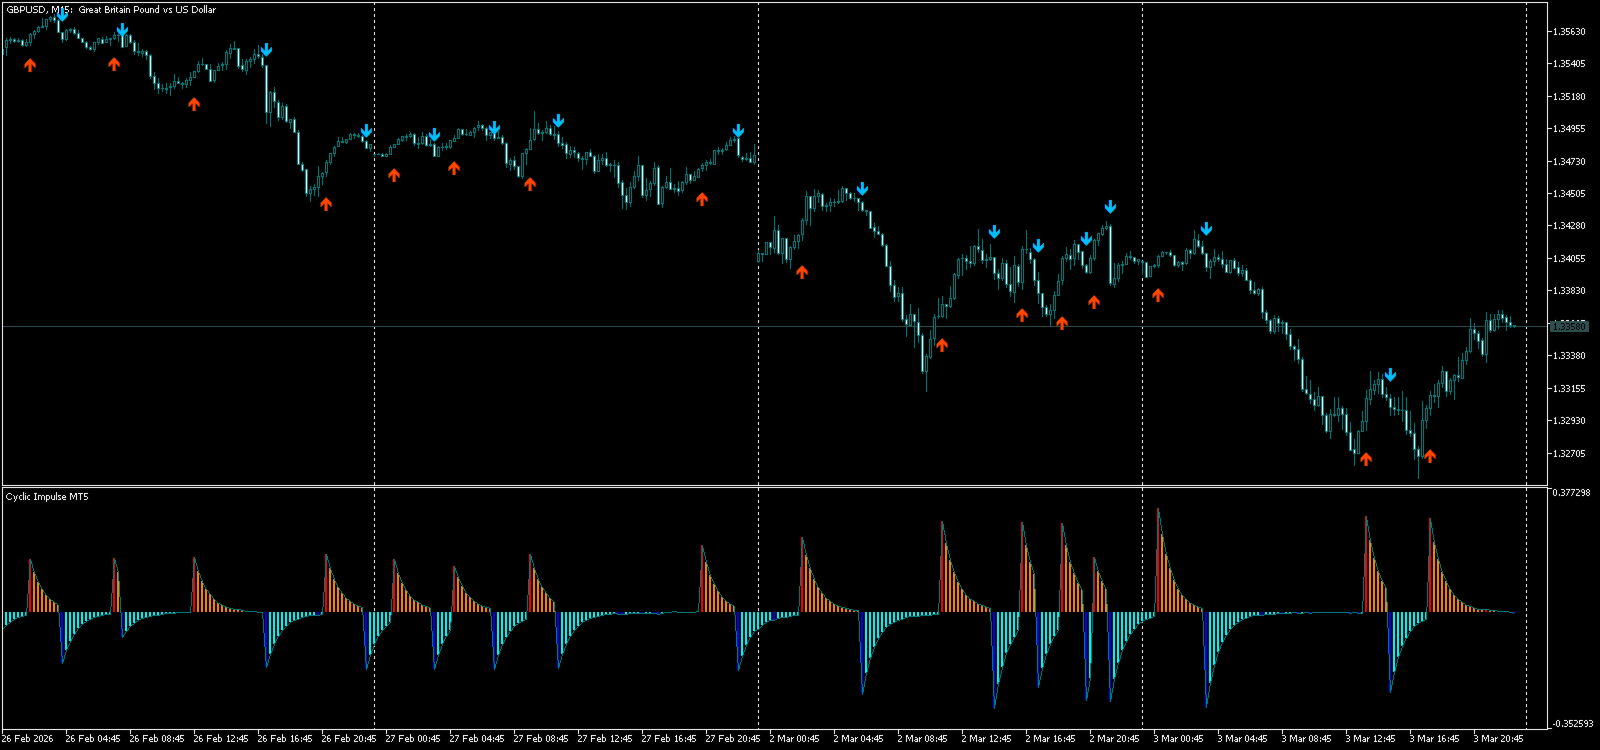Select the Cyclic Impulse MT5 indicator label

click(x=47, y=497)
